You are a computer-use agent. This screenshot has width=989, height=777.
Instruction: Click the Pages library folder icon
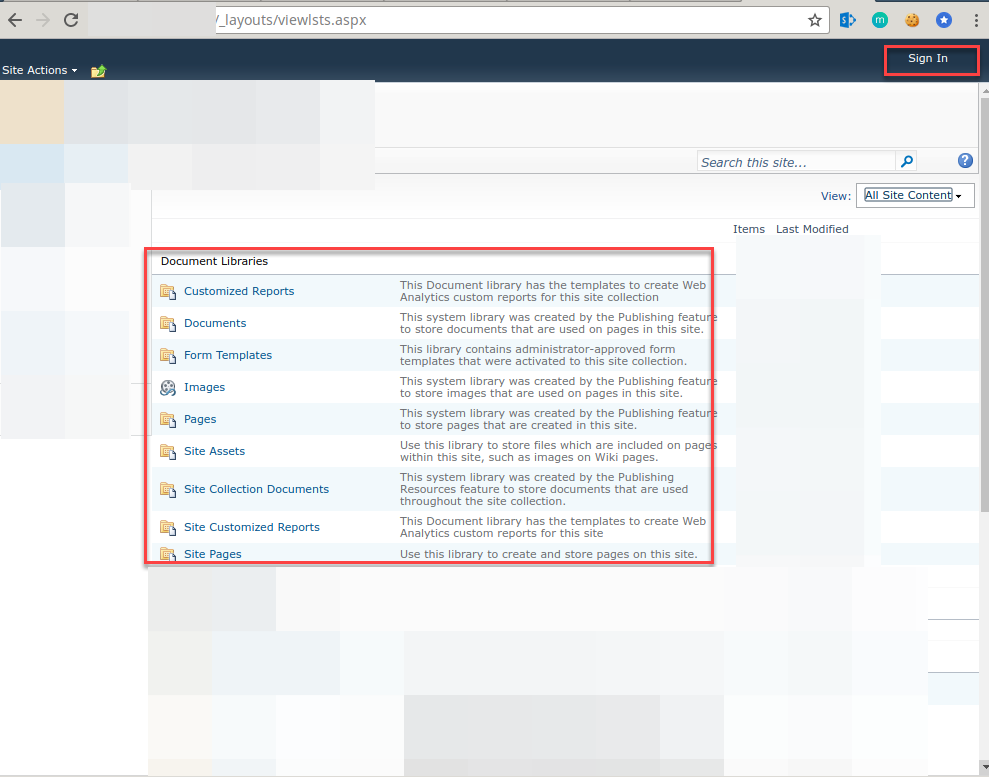(x=167, y=419)
